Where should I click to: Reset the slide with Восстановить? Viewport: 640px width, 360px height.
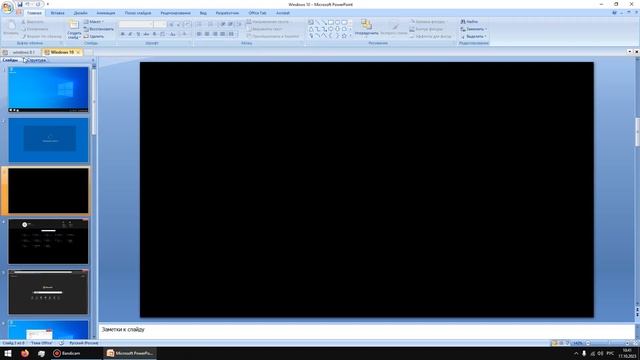tap(99, 29)
